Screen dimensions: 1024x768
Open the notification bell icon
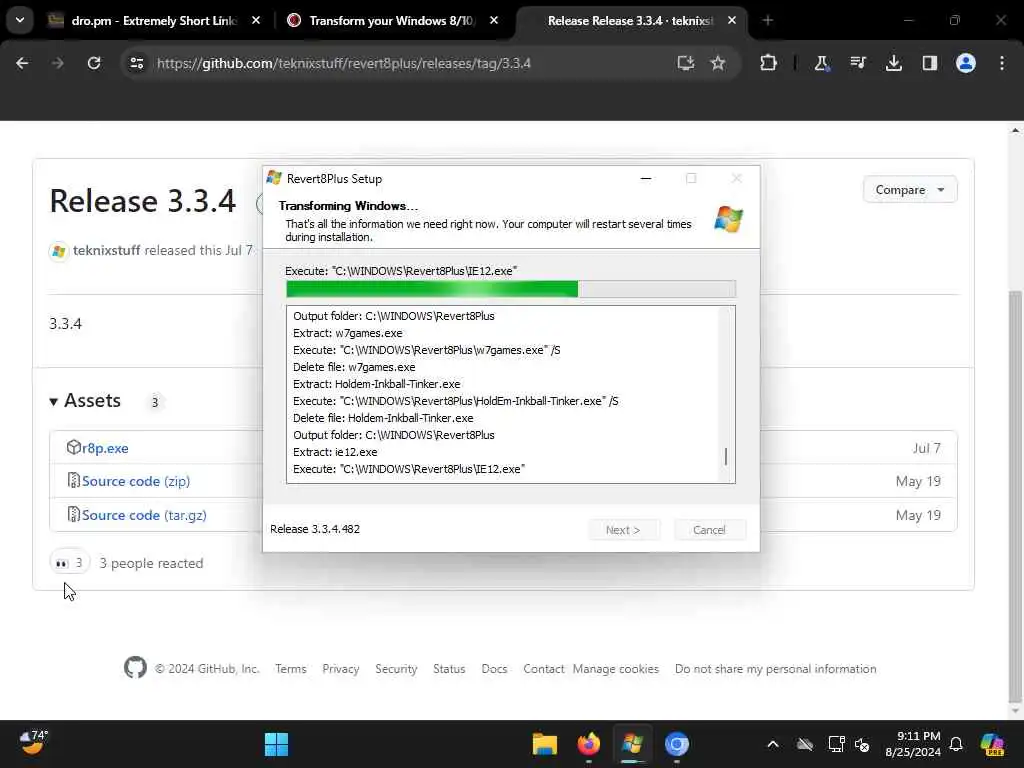click(956, 744)
